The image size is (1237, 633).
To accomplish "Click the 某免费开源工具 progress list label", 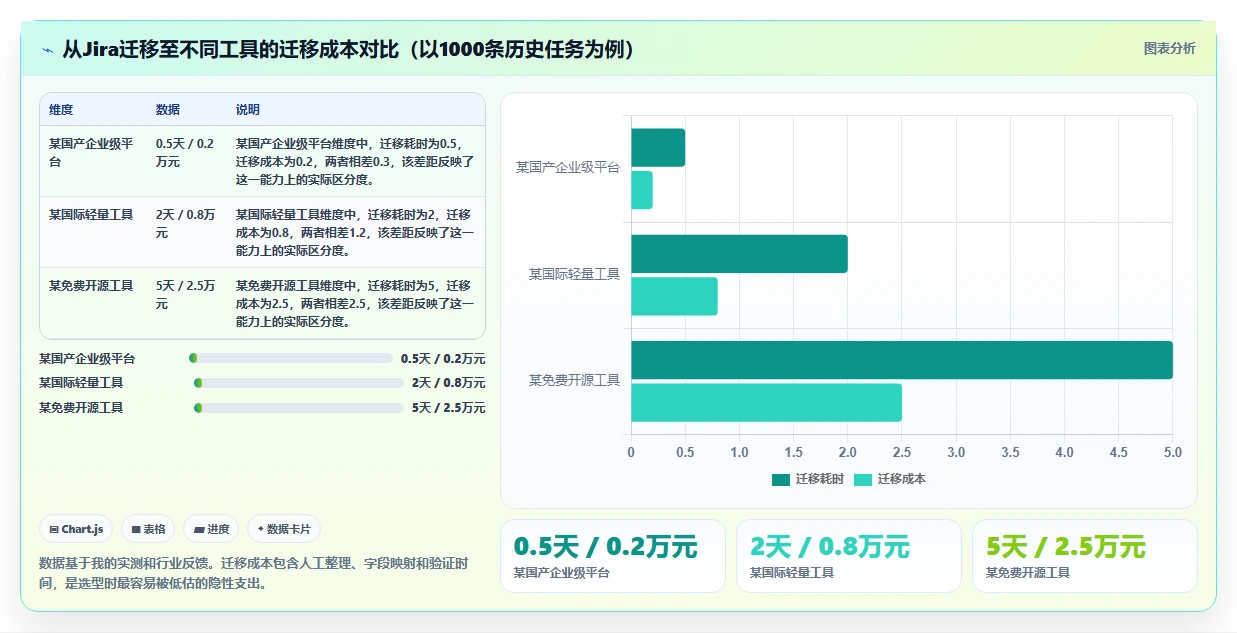I will pos(81,408).
